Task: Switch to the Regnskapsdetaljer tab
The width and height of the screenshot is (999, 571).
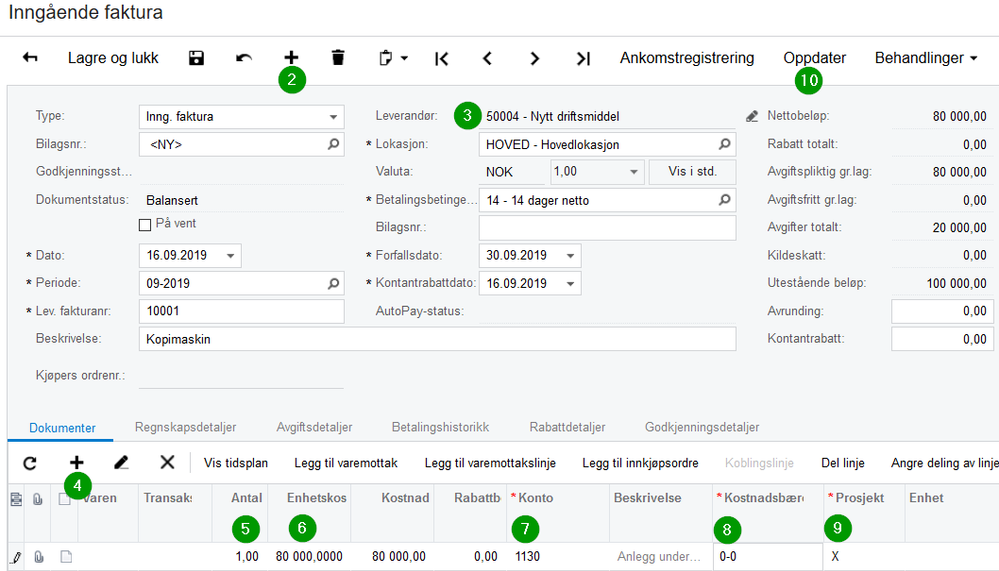Action: point(185,427)
